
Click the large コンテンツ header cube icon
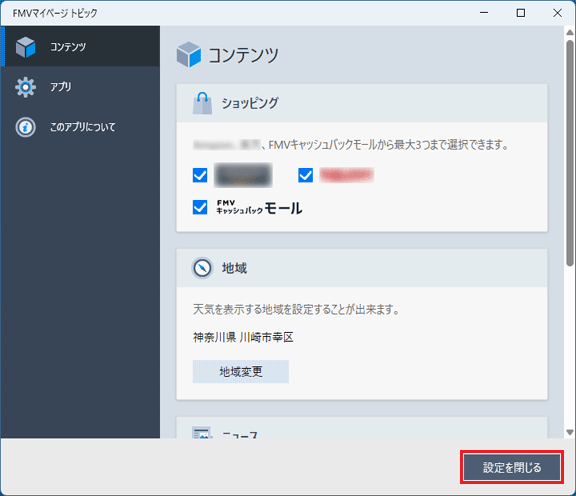tap(189, 55)
